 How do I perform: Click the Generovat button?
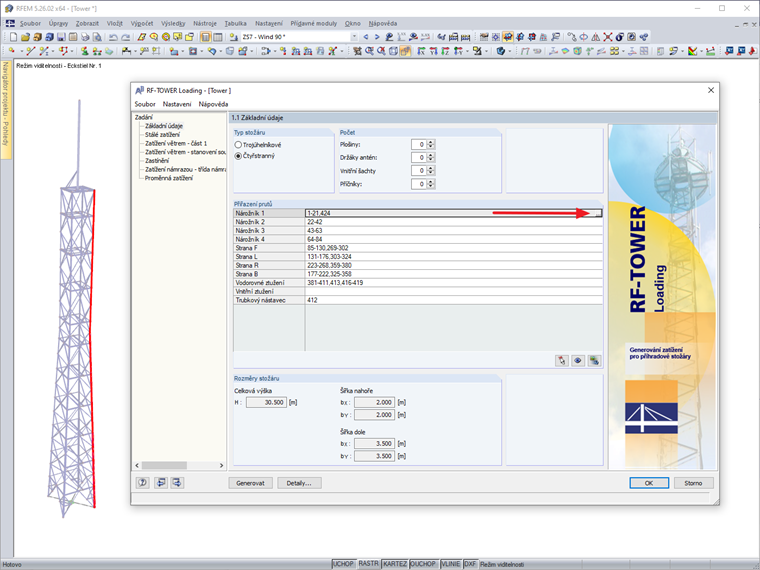[x=251, y=483]
